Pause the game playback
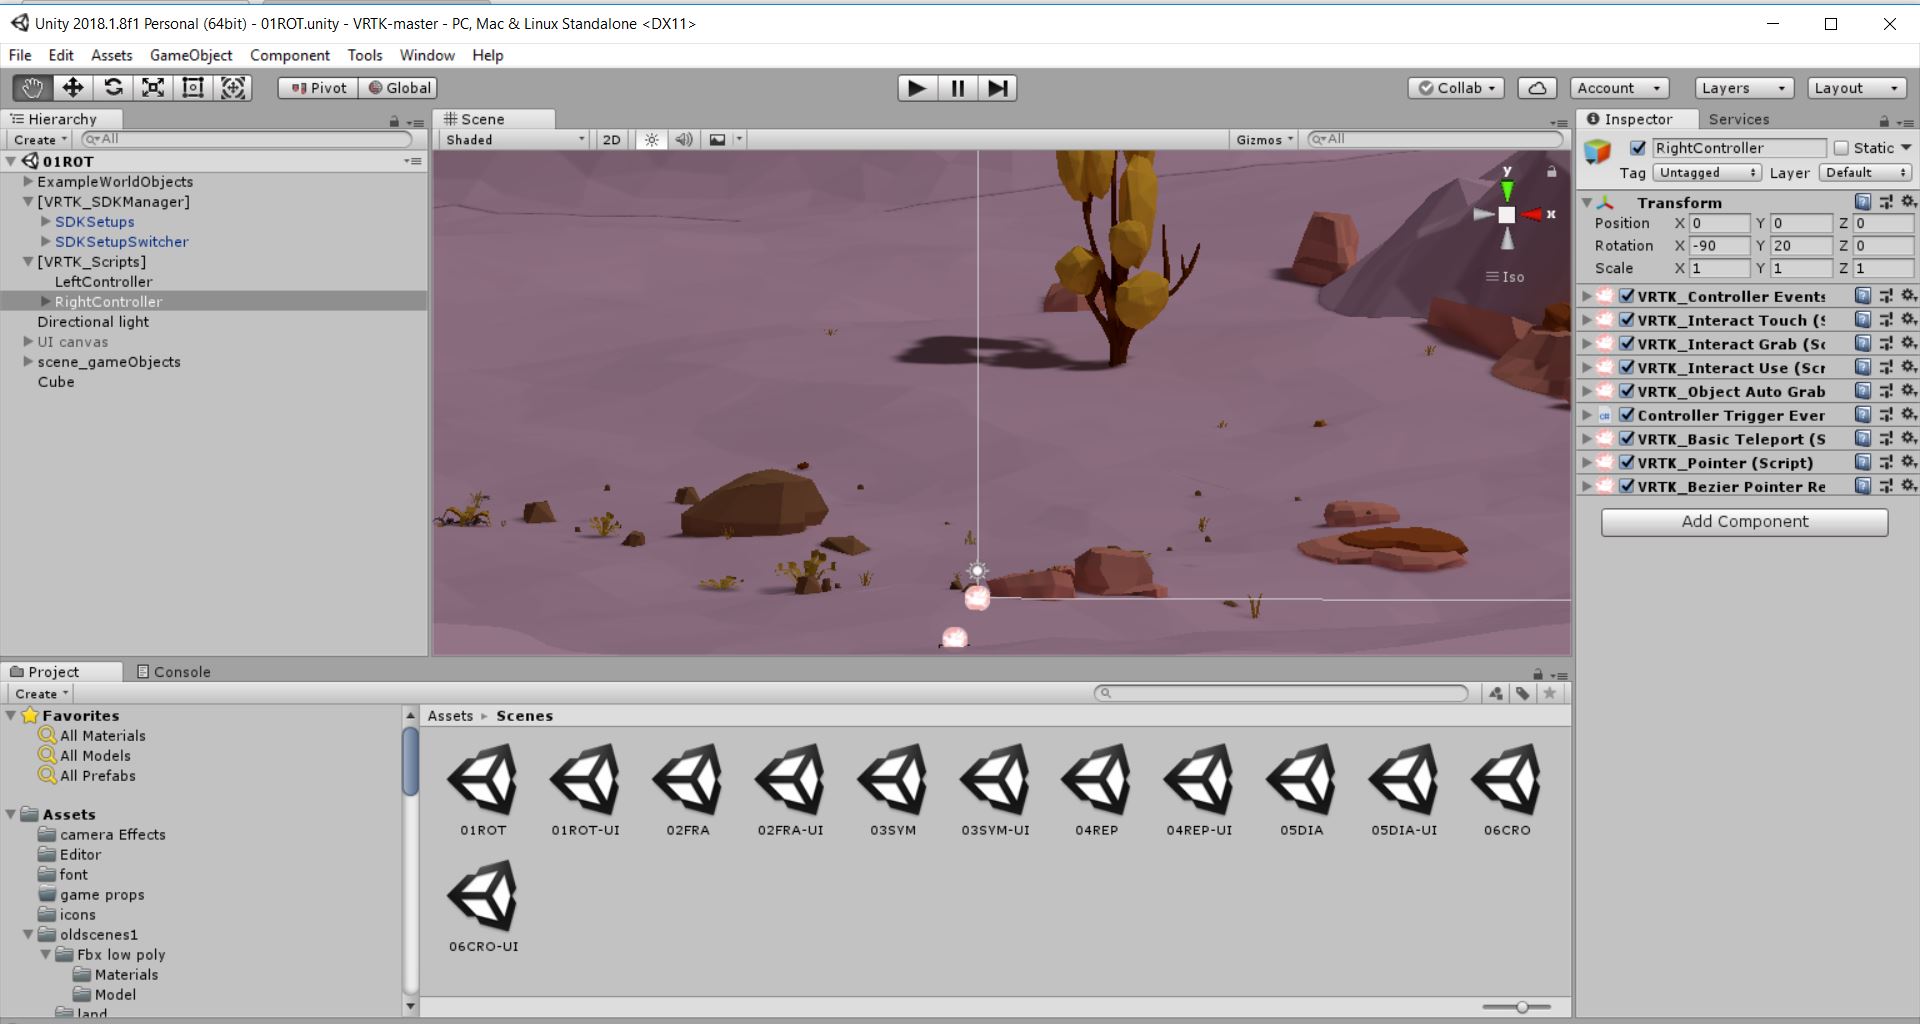Viewport: 1920px width, 1024px height. 957,88
